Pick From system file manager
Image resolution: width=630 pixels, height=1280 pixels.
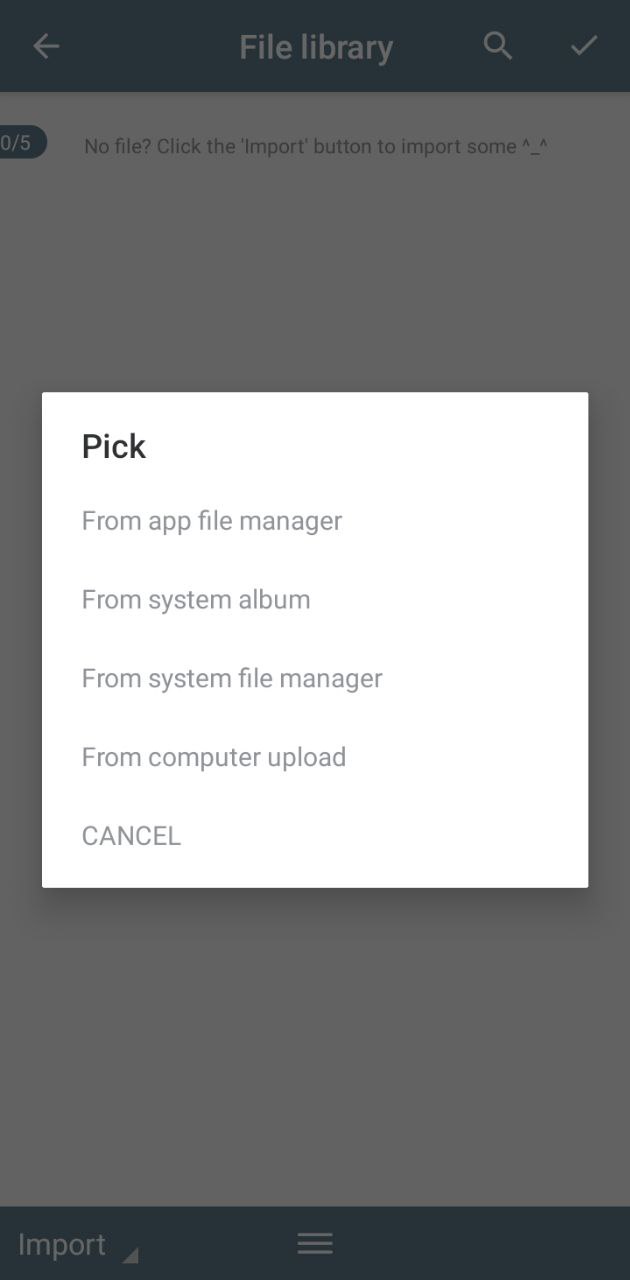pos(232,679)
